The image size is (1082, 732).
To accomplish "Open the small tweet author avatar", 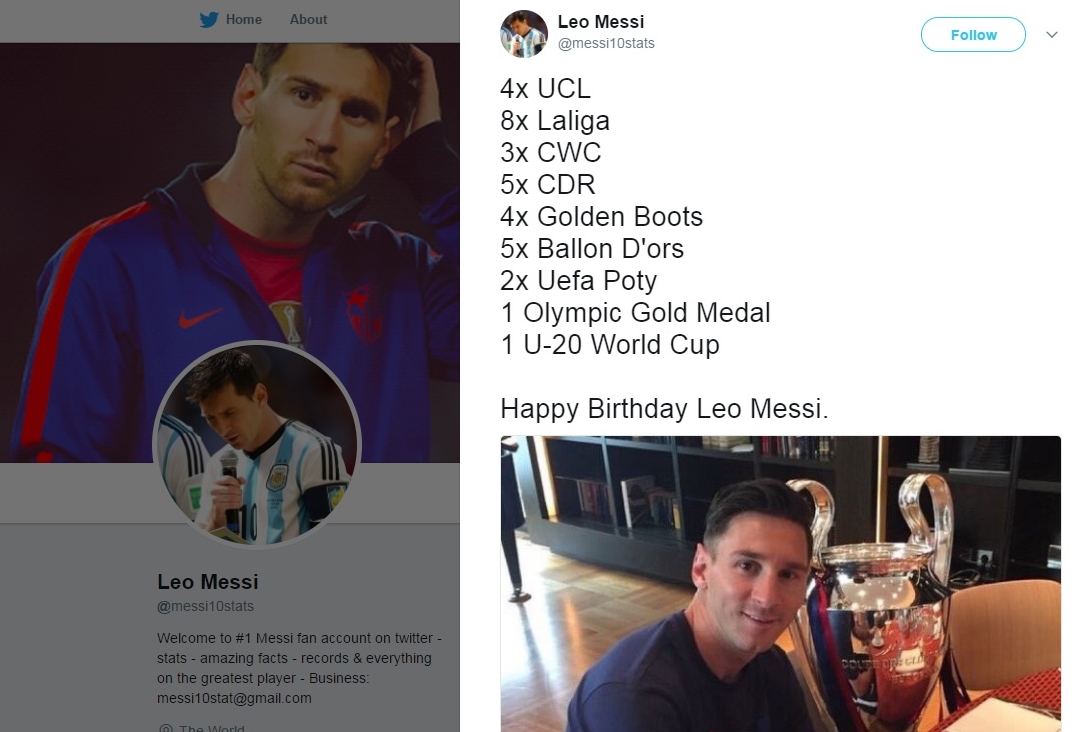I will tap(524, 33).
